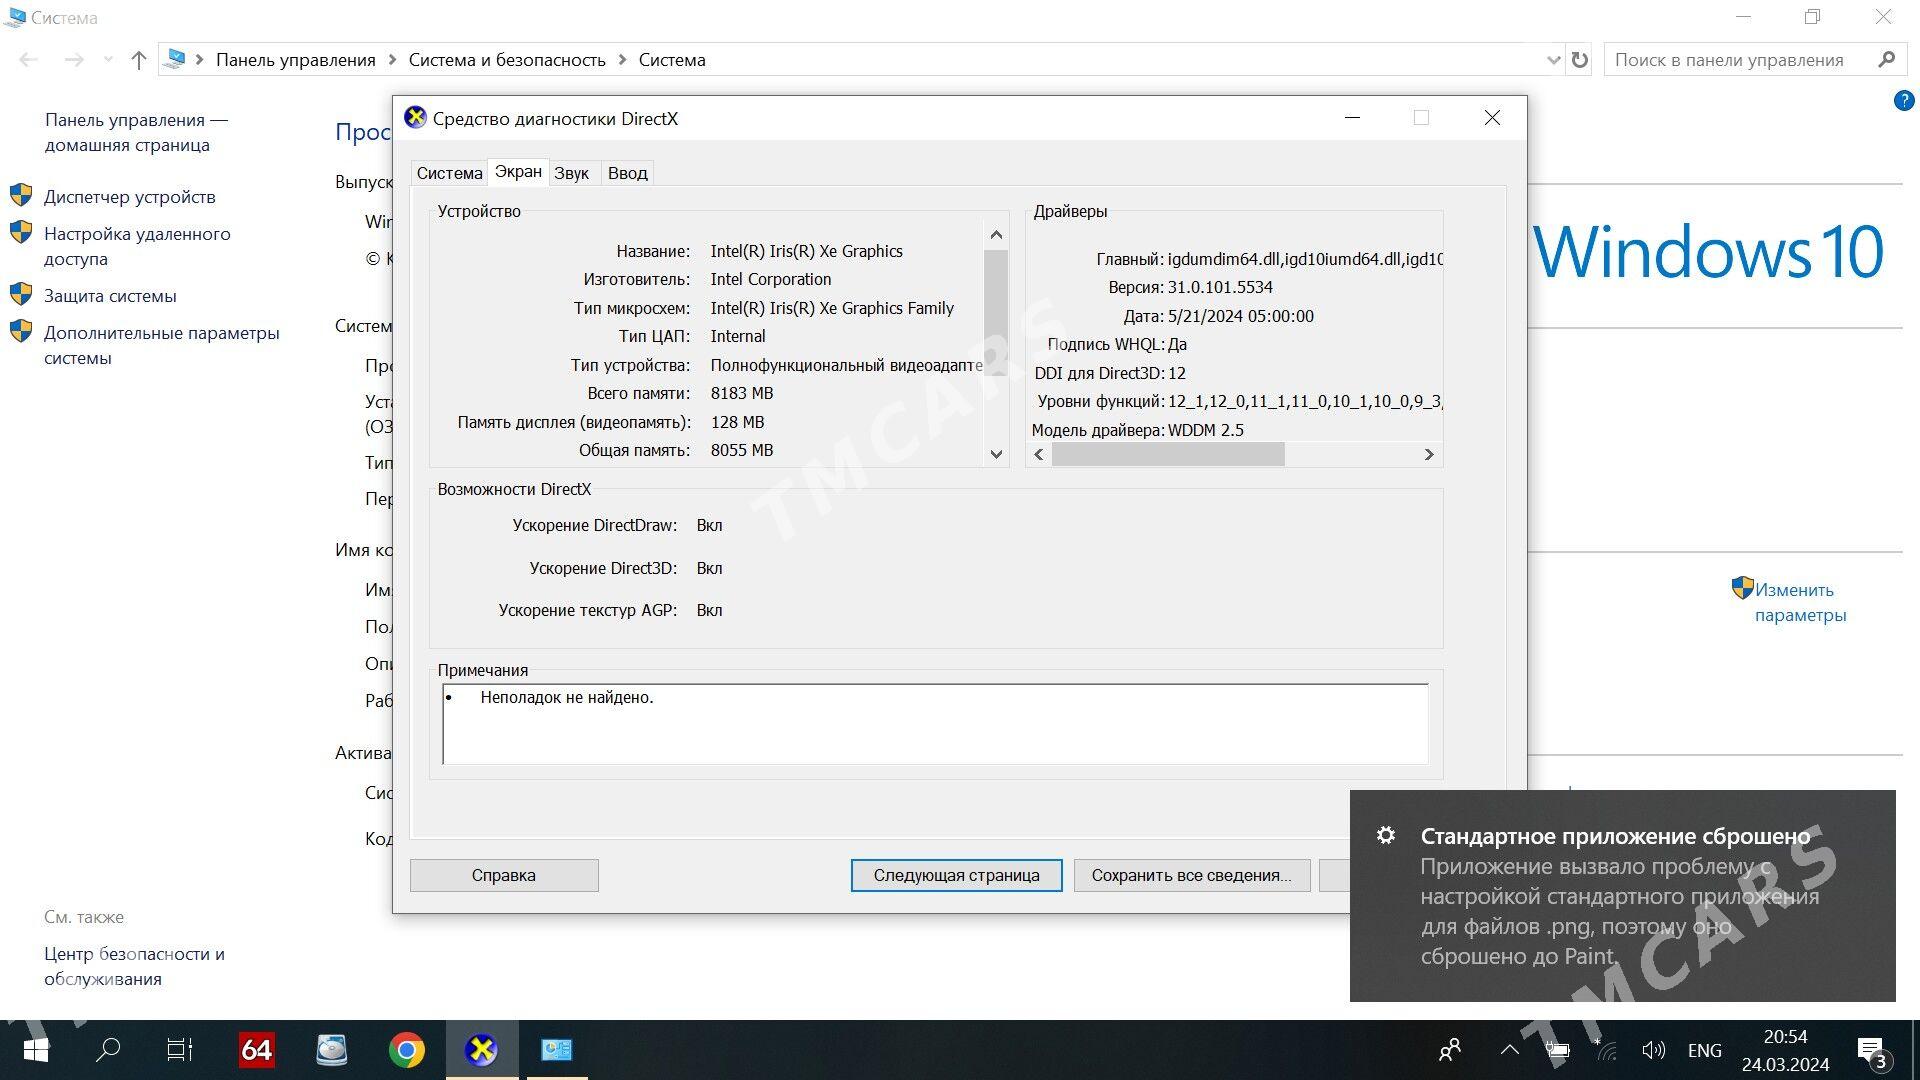The width and height of the screenshot is (1920, 1080).
Task: Click the volume speaker icon
Action: point(1653,1050)
